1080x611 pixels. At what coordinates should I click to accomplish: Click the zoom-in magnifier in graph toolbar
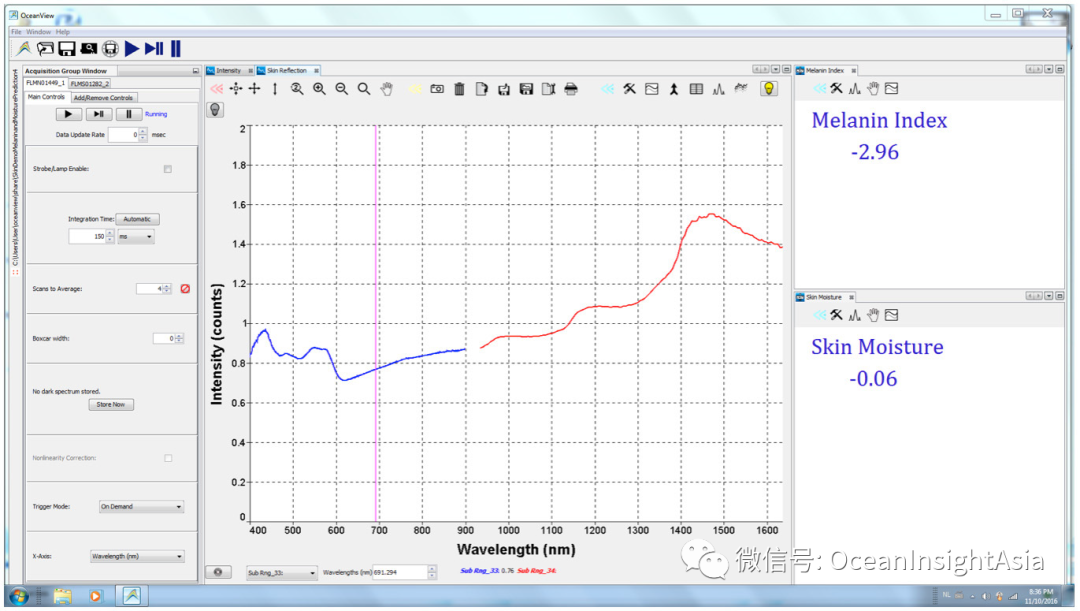tap(319, 89)
